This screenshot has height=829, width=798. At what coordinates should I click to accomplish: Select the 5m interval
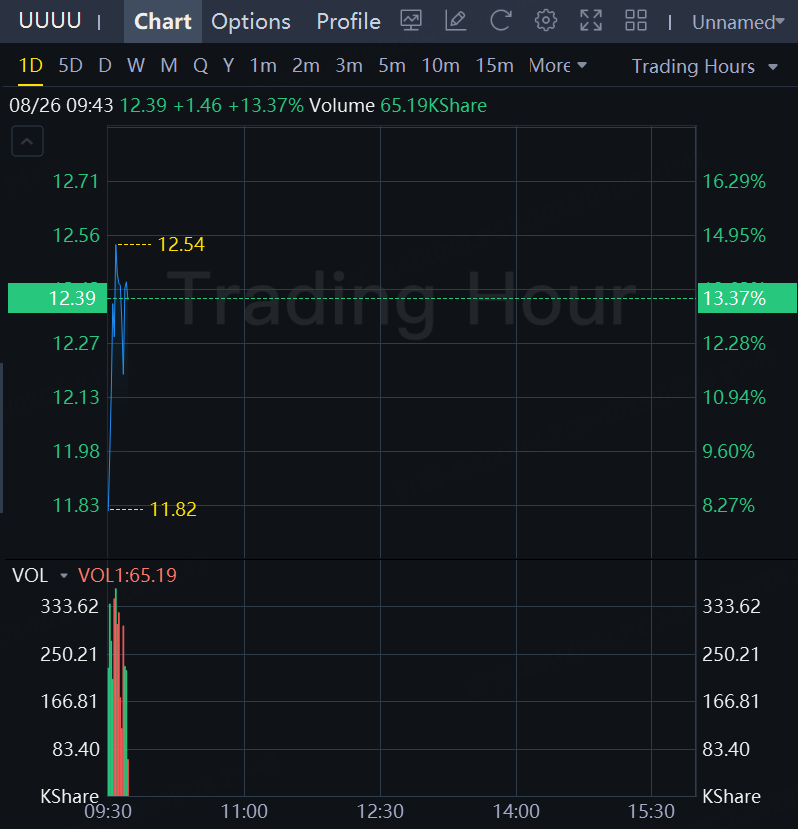click(392, 66)
